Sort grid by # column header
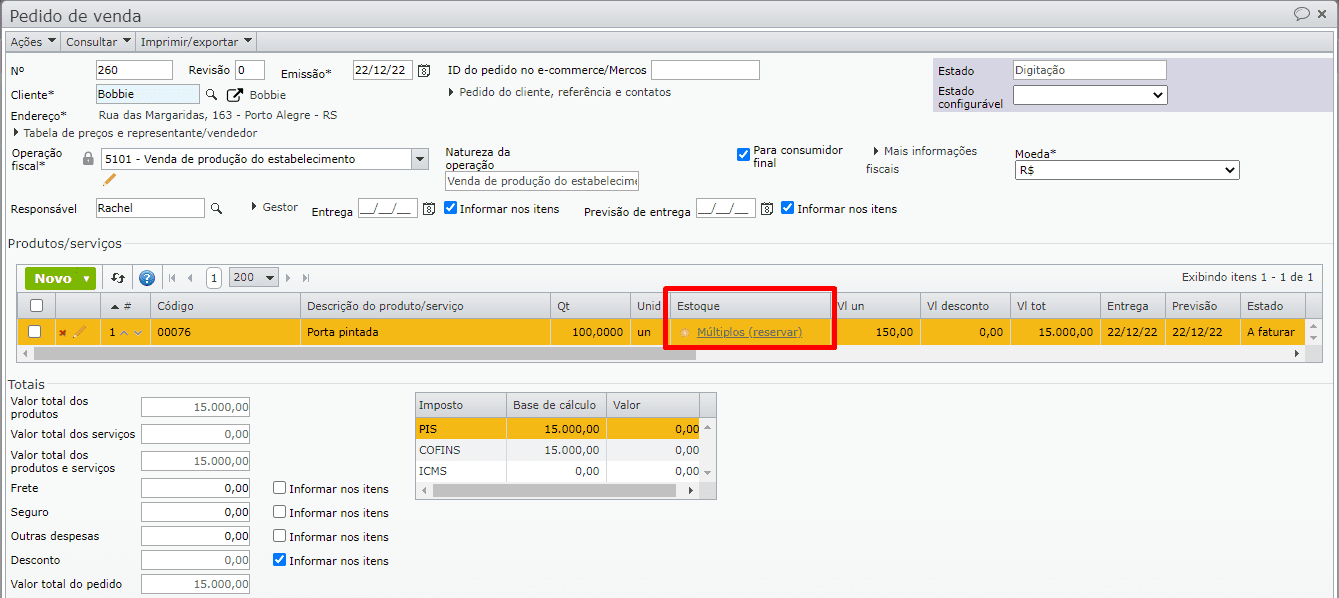The width and height of the screenshot is (1339, 598). coord(125,306)
